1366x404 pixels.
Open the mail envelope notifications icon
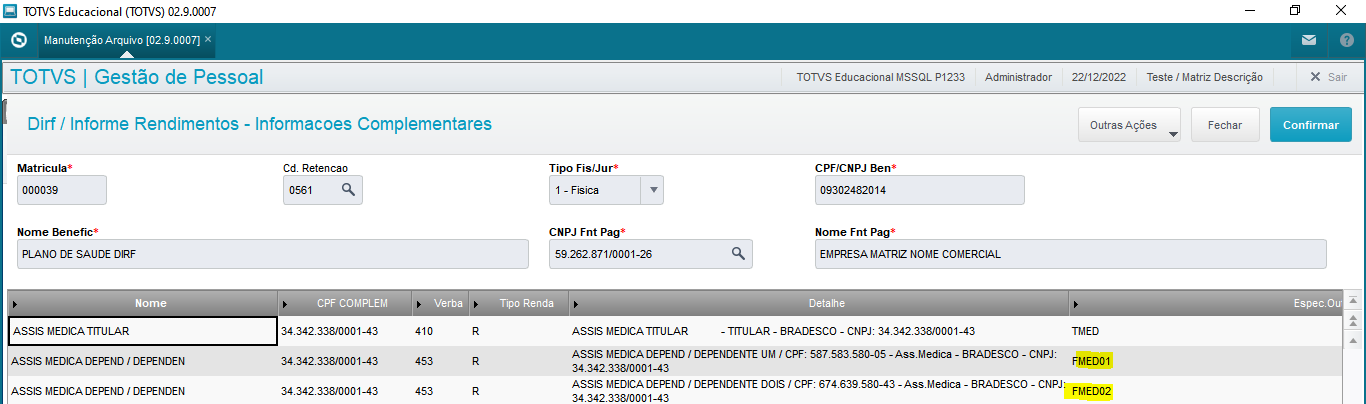pyautogui.click(x=1309, y=41)
